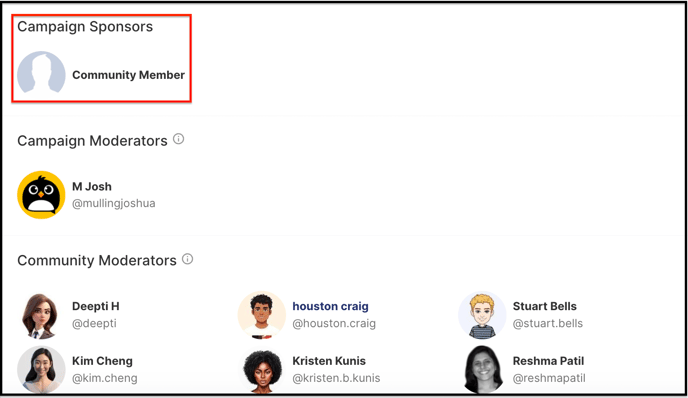Open the houston craig profile link
Viewport: 688px width, 398px height.
click(x=330, y=306)
